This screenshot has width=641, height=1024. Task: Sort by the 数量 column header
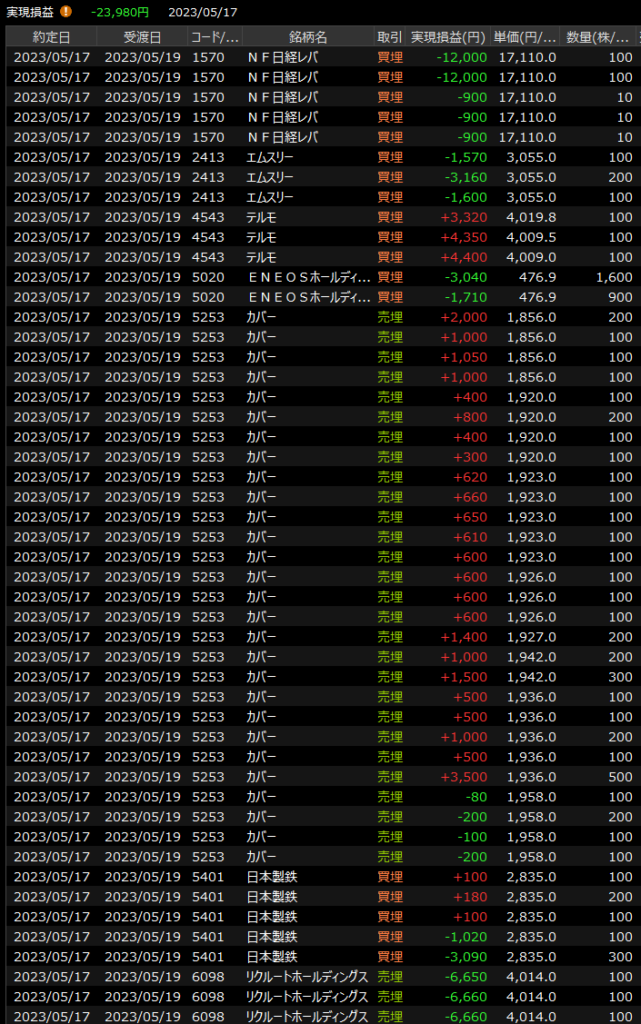(x=599, y=37)
